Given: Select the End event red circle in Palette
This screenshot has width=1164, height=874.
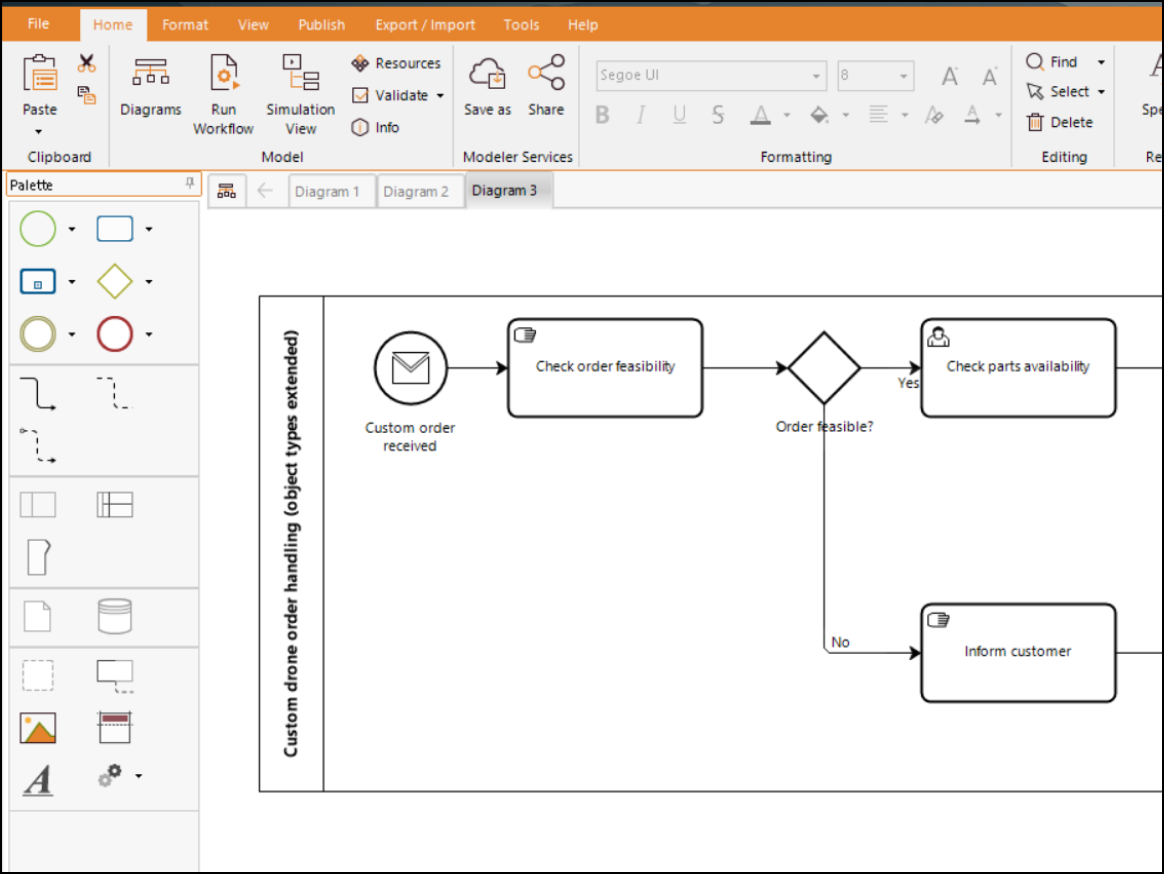Looking at the screenshot, I should click(114, 334).
